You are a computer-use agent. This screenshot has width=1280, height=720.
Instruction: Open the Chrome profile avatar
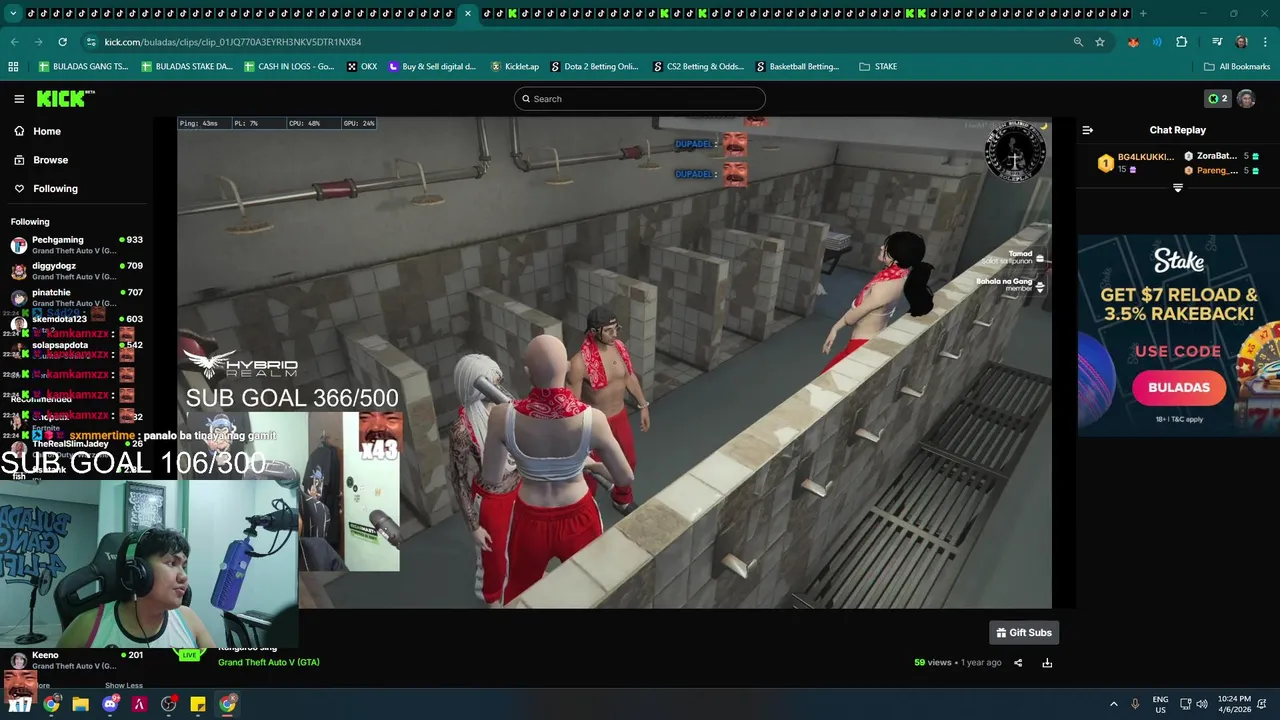(x=1241, y=42)
